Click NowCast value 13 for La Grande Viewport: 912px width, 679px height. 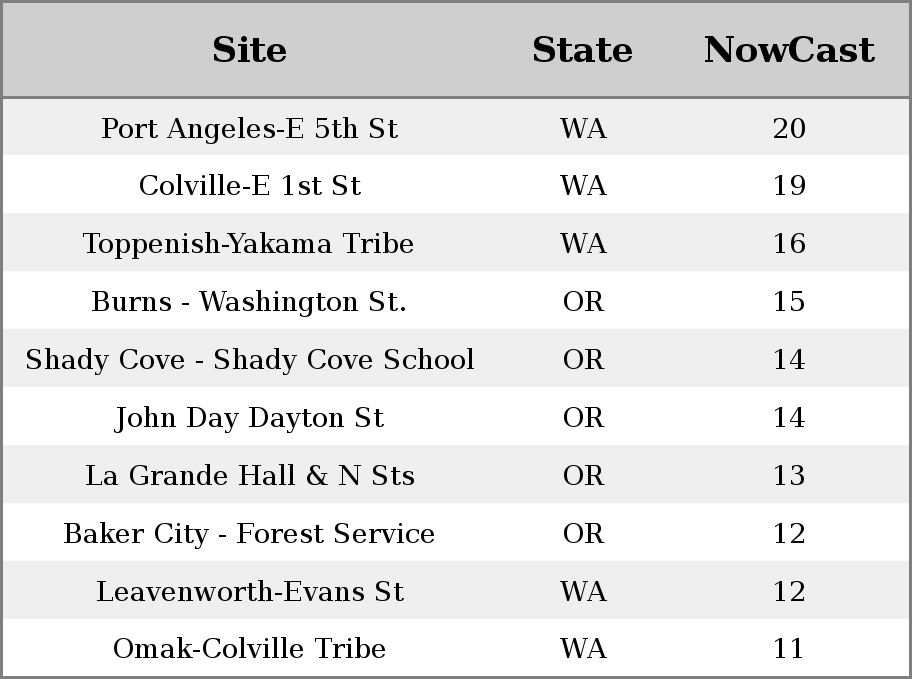coord(789,475)
